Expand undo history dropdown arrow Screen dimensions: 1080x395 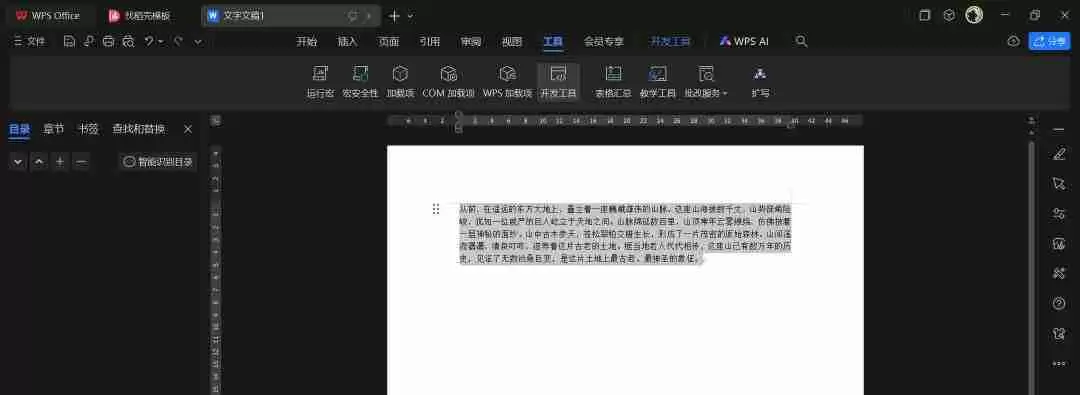click(x=161, y=41)
